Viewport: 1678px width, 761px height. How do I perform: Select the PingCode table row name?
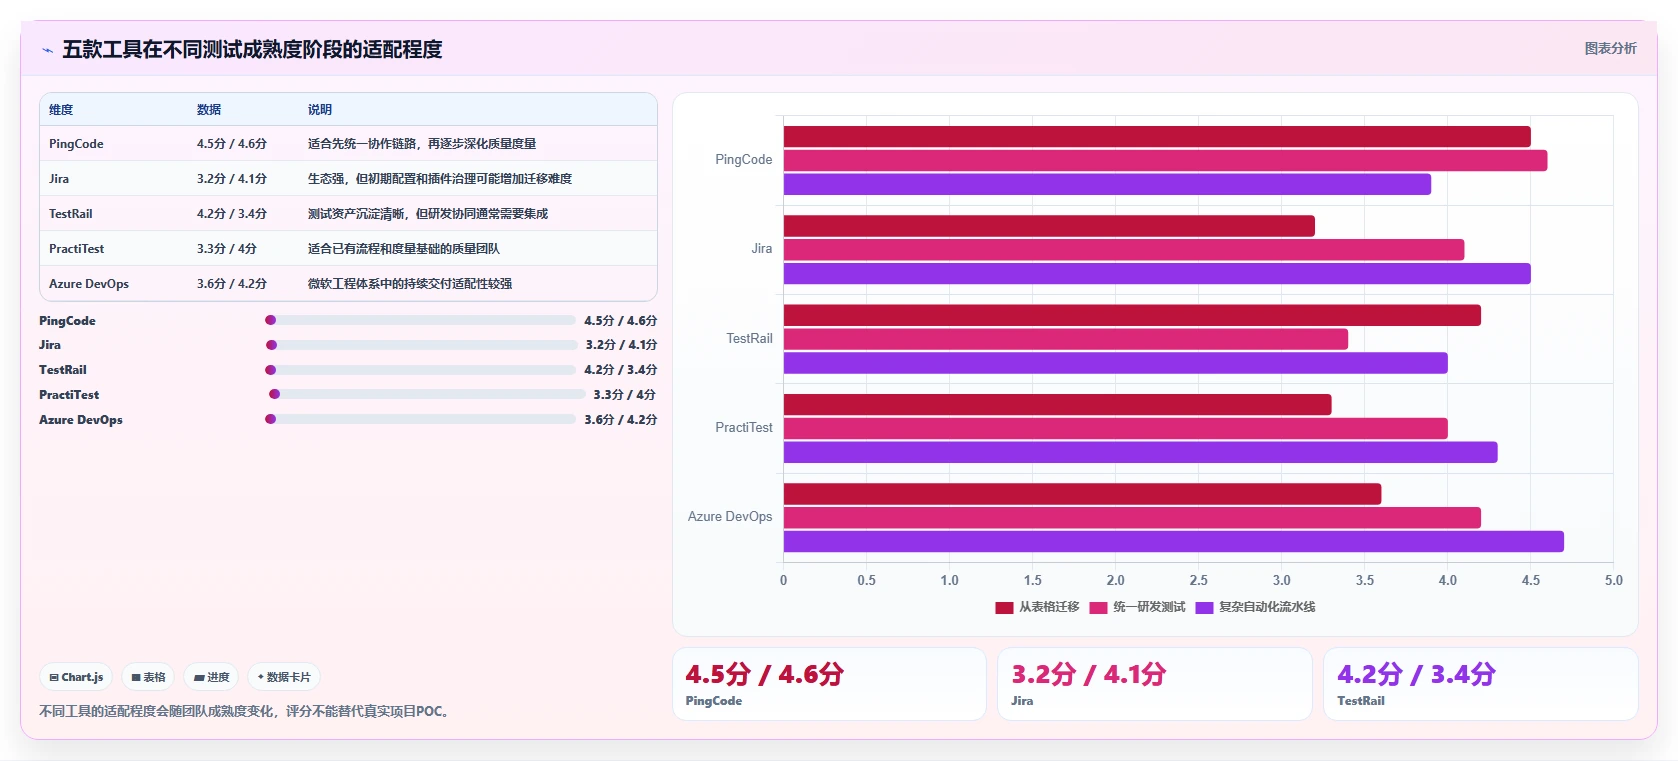(x=76, y=144)
